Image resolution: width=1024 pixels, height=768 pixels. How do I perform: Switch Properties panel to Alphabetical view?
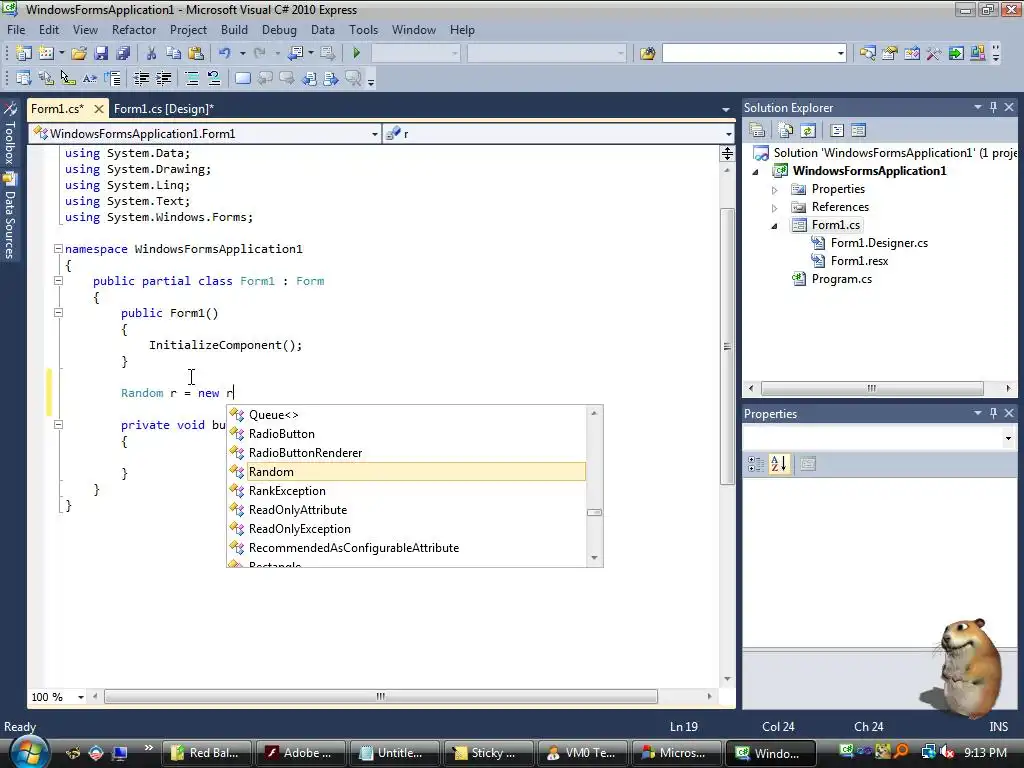tap(778, 464)
